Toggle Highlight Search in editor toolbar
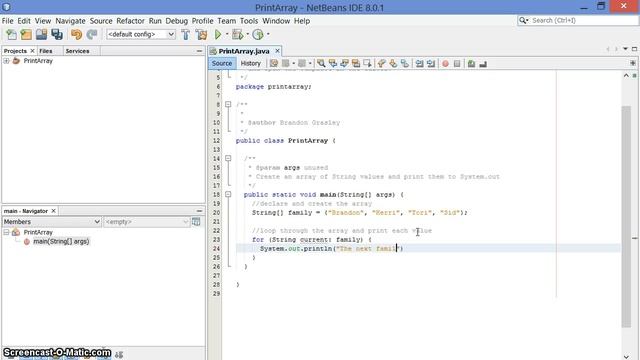 coord(356,63)
